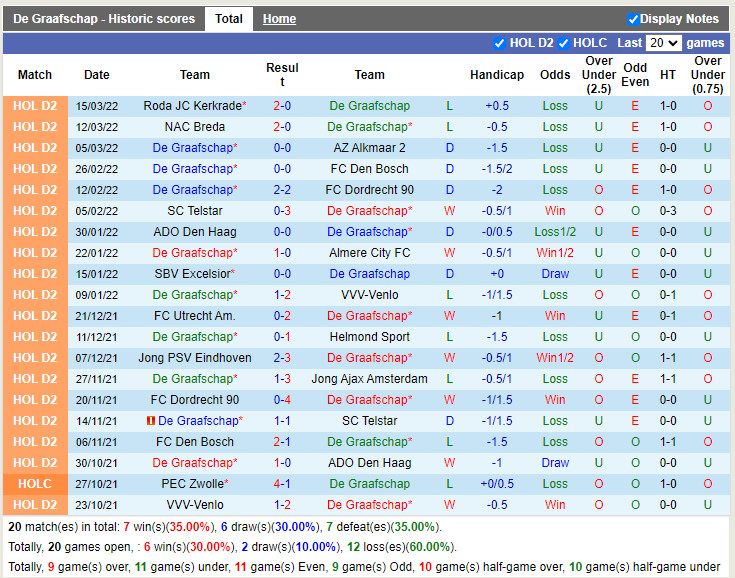The image size is (735, 578).
Task: Click the 0-4 result on 20/11/21
Action: tap(282, 400)
